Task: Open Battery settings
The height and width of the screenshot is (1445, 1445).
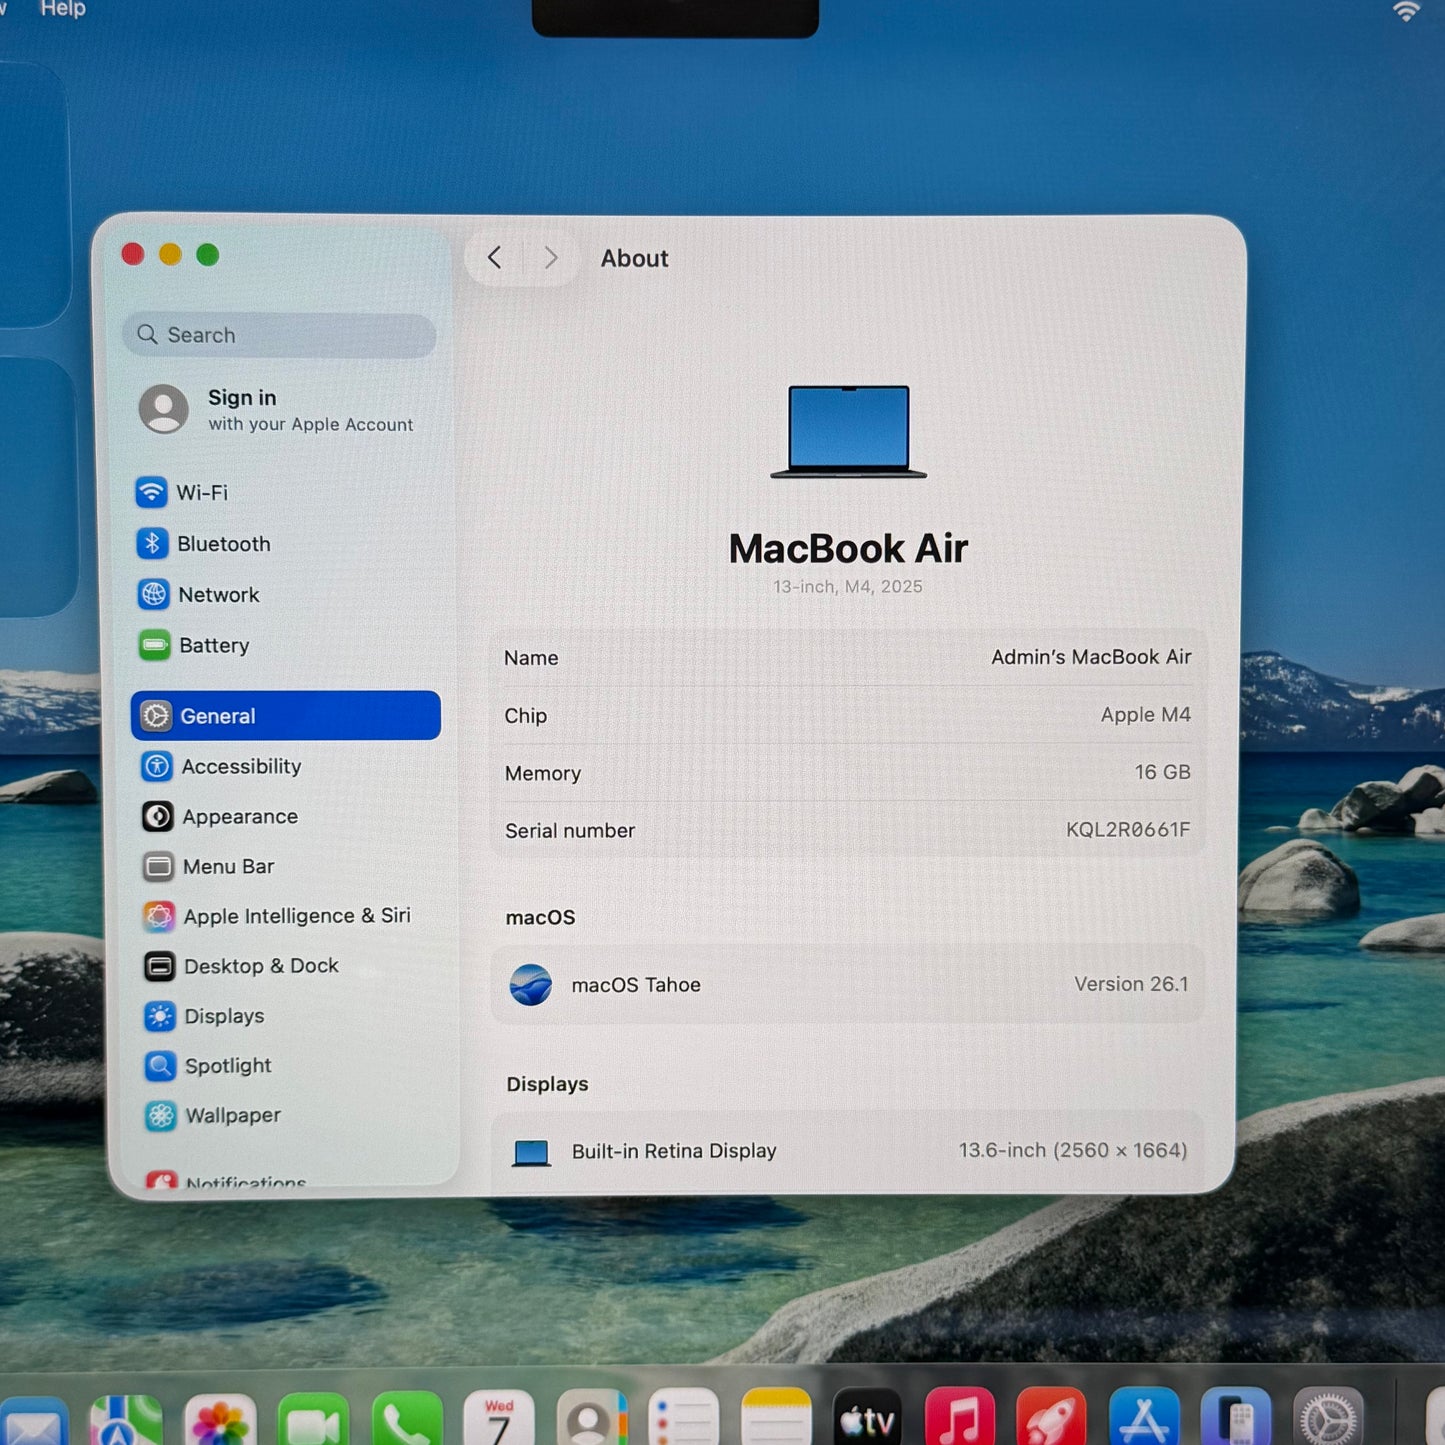Action: (214, 645)
